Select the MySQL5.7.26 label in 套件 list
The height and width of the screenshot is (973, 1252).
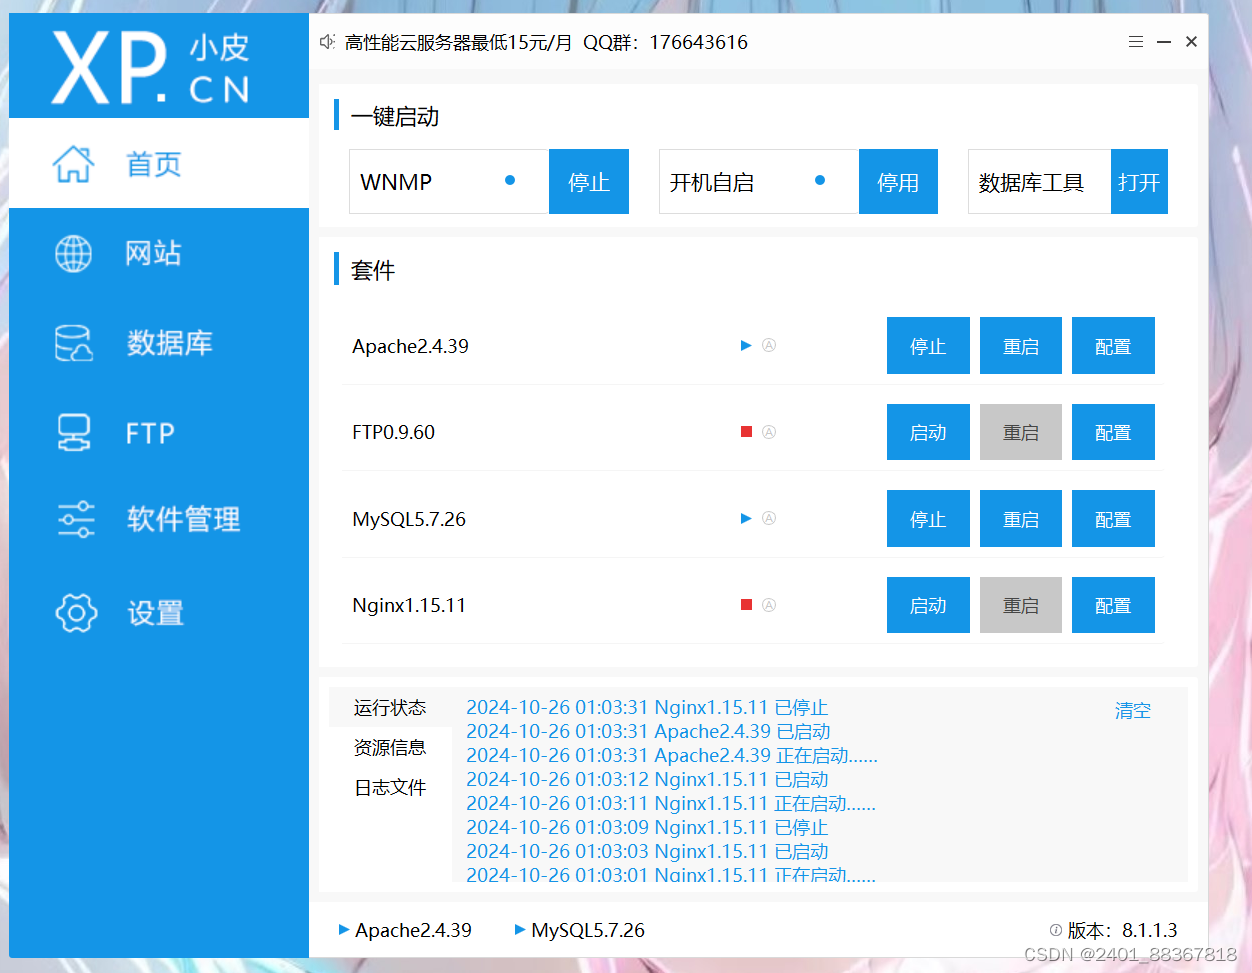(409, 519)
